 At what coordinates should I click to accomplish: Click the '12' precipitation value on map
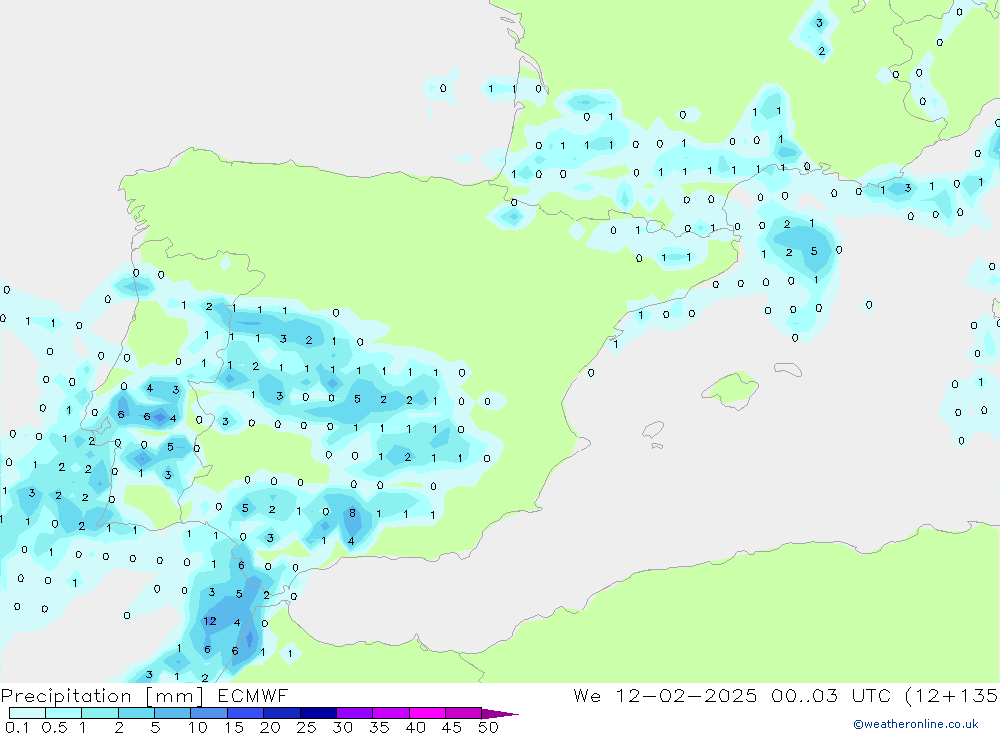(210, 621)
